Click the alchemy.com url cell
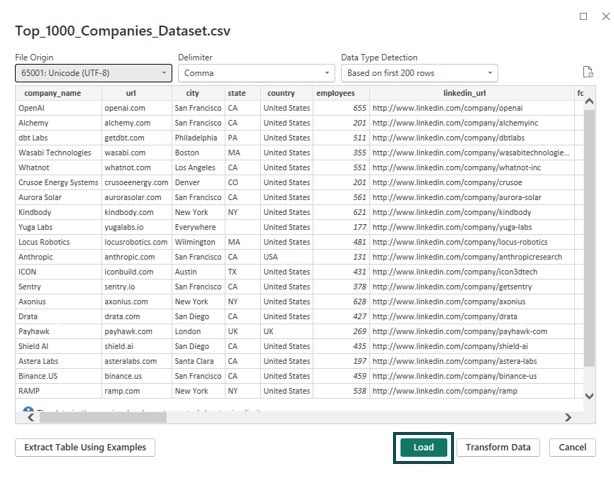614x477 pixels. pyautogui.click(x=137, y=123)
